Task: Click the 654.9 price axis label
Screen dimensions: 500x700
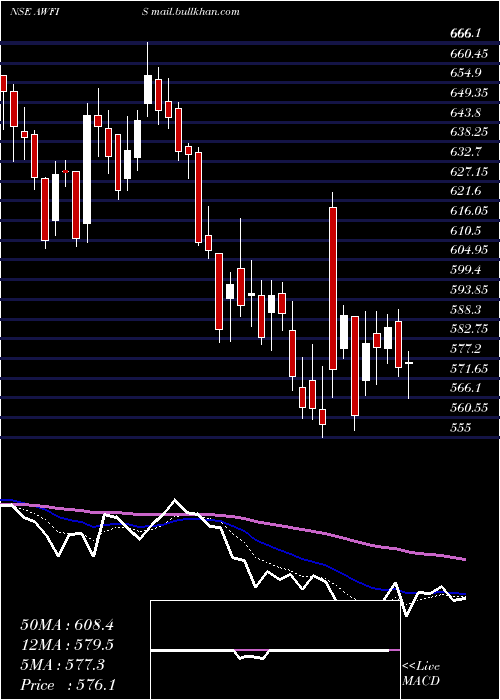Action: [466, 73]
